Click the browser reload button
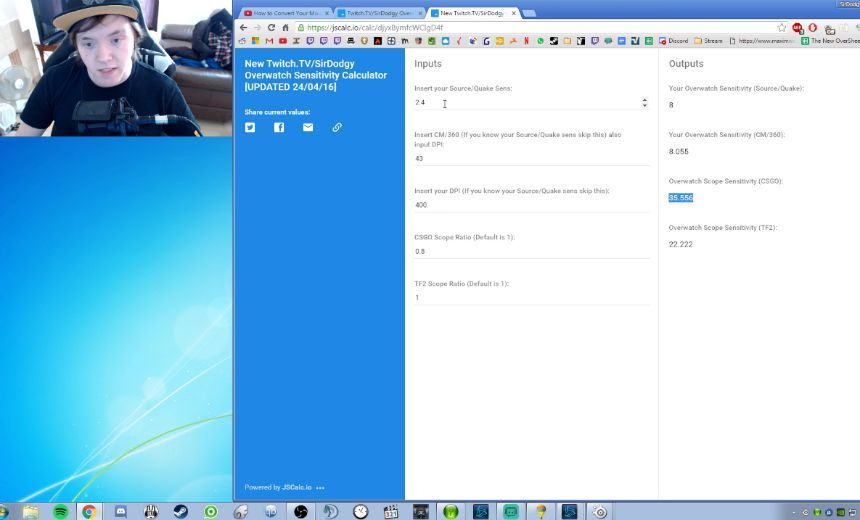 pos(271,28)
